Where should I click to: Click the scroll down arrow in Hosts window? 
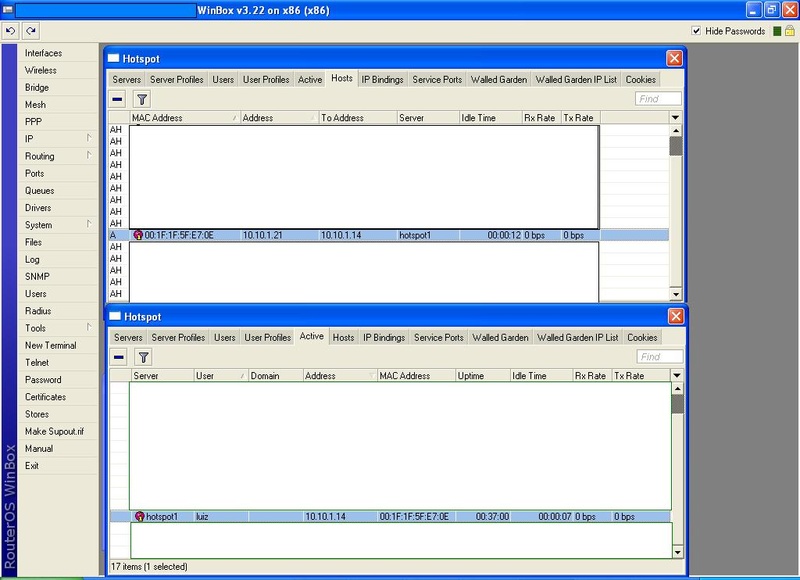coord(676,294)
